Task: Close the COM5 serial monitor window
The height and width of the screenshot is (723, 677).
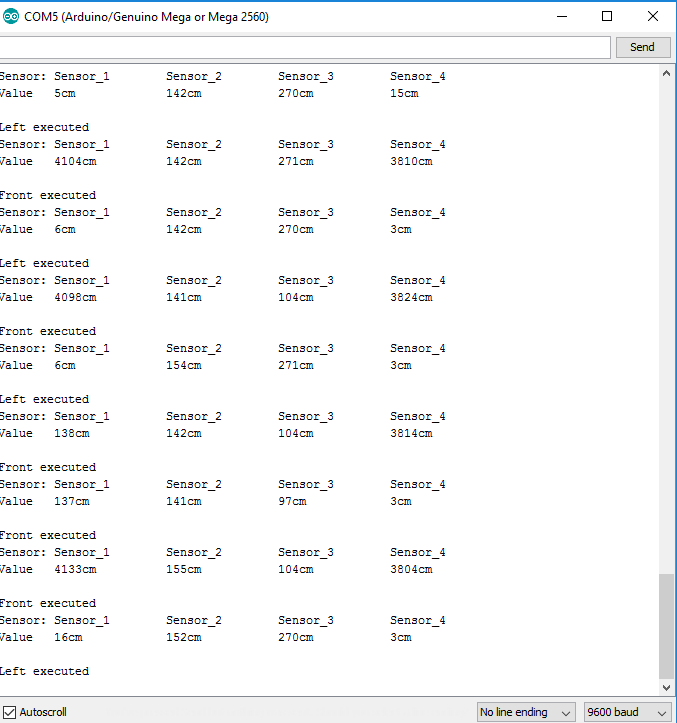Action: point(653,17)
